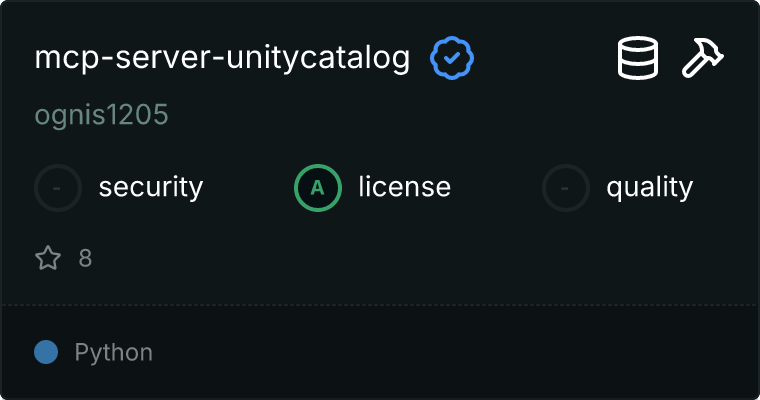Click the hammer tools icon

click(x=703, y=59)
